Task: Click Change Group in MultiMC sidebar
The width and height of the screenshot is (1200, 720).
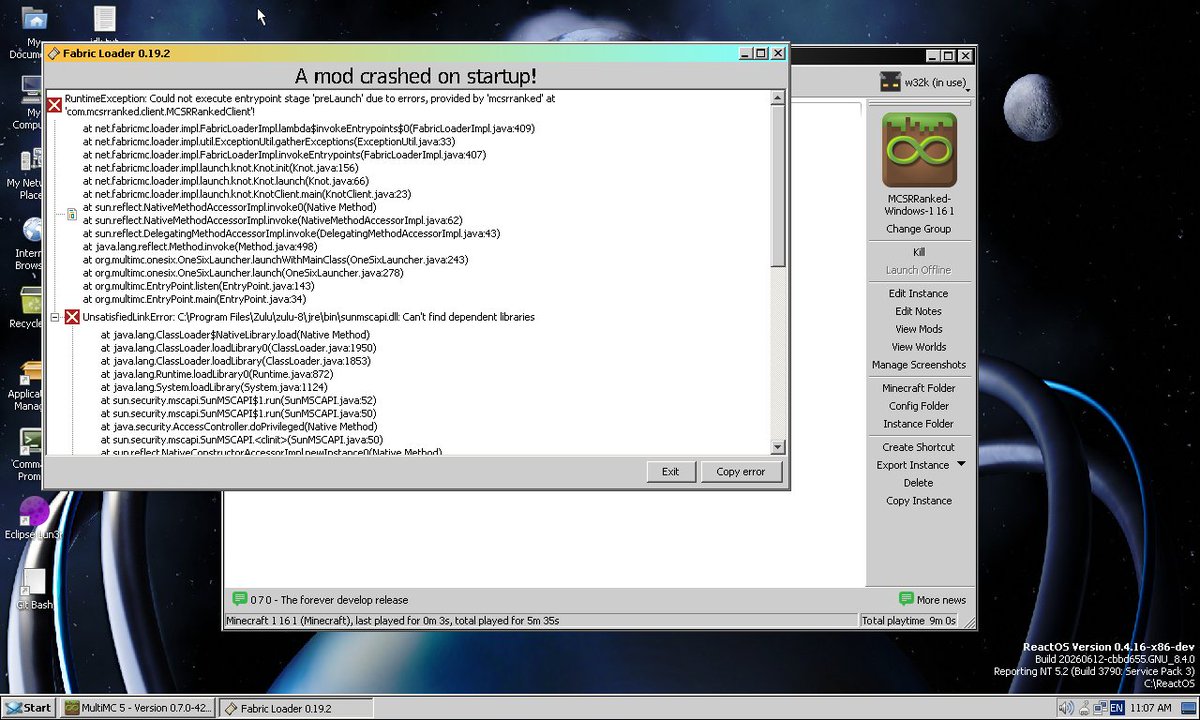Action: 918,229
